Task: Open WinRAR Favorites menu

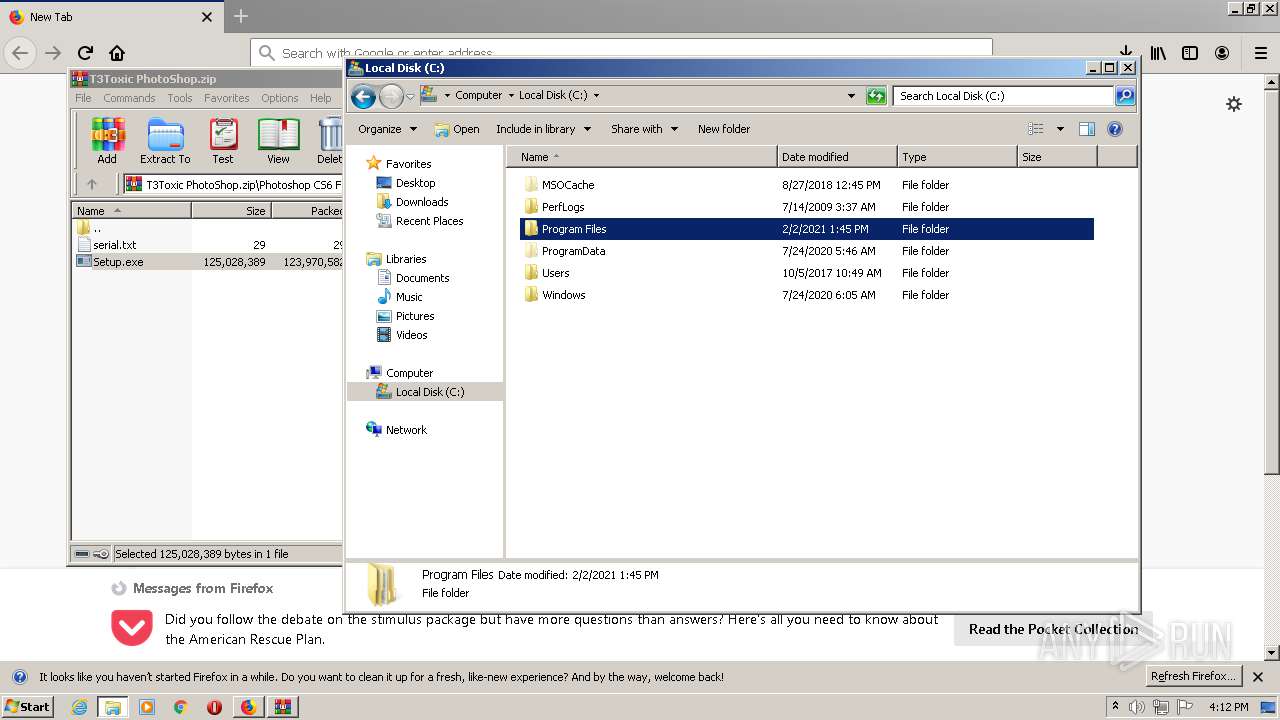Action: pyautogui.click(x=227, y=98)
